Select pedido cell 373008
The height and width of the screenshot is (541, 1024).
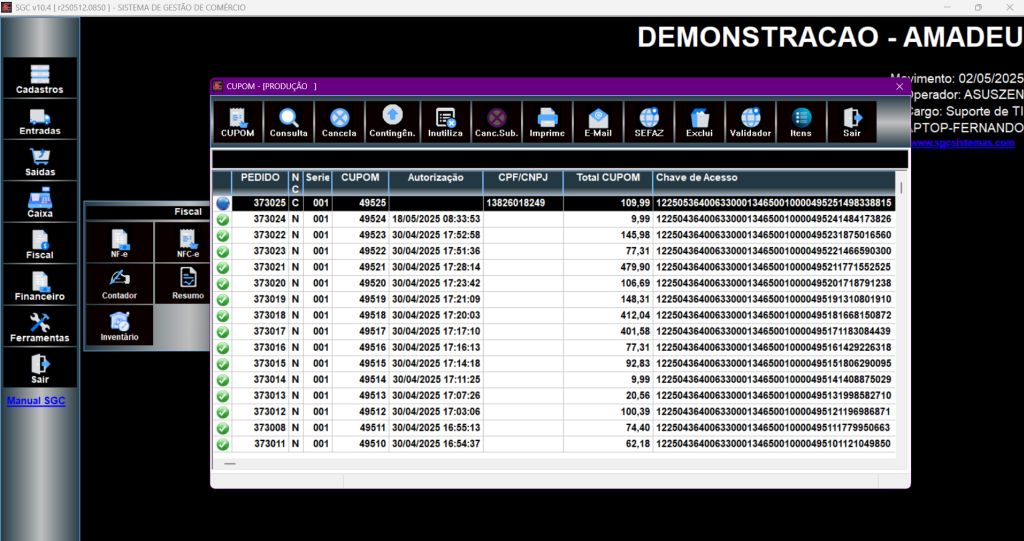[x=260, y=427]
